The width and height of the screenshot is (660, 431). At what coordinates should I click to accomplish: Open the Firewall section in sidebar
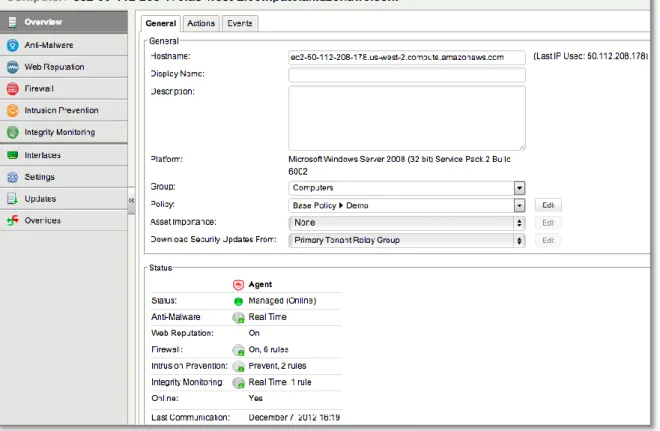pyautogui.click(x=64, y=89)
